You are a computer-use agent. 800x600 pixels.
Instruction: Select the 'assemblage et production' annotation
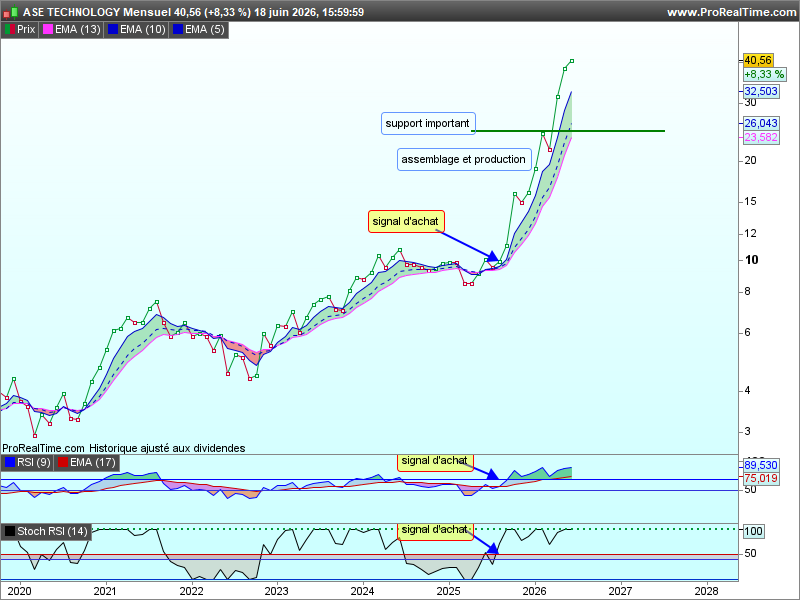464,159
